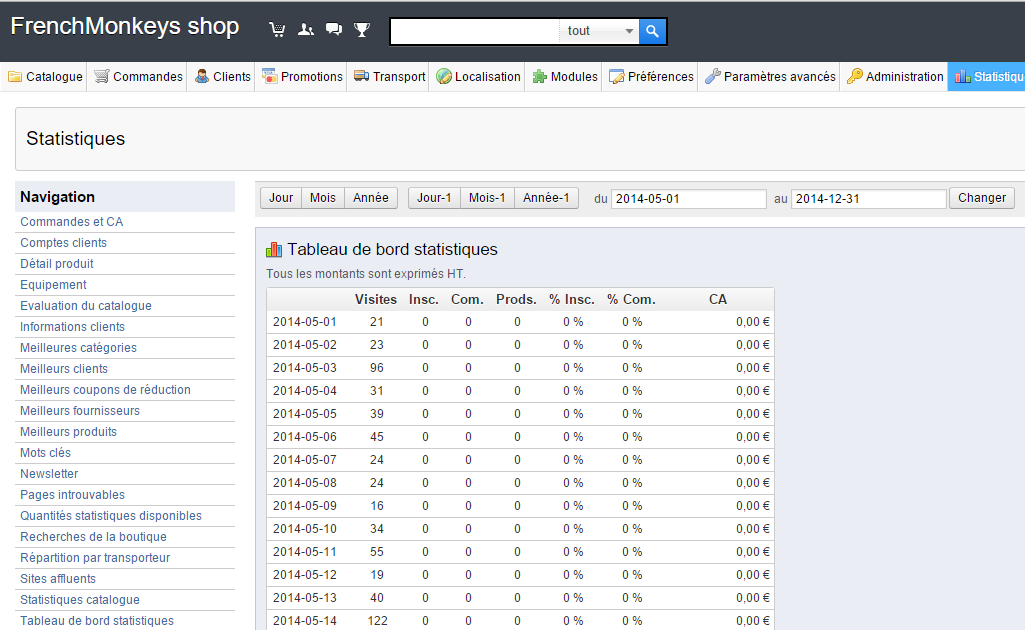Switch to the Promotions tab
This screenshot has height=630, width=1025.
[302, 76]
